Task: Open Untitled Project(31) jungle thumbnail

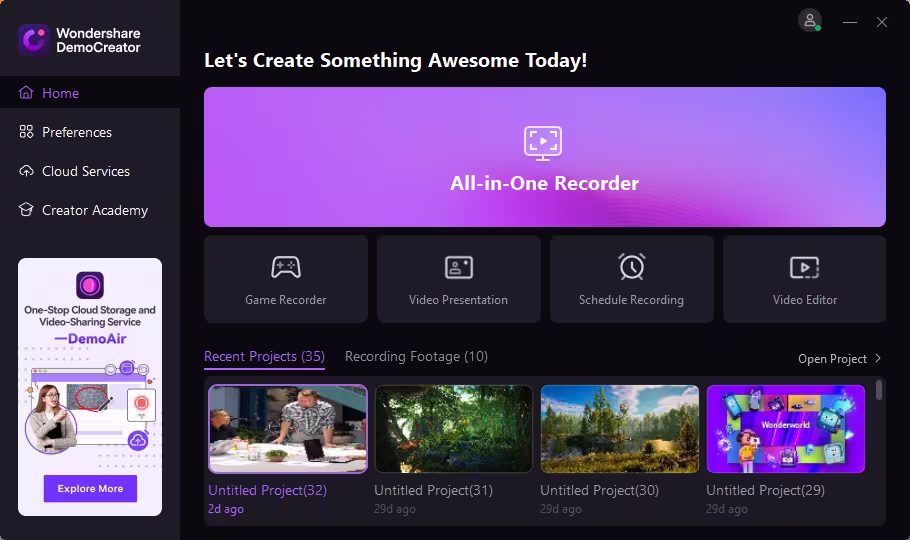Action: [454, 429]
